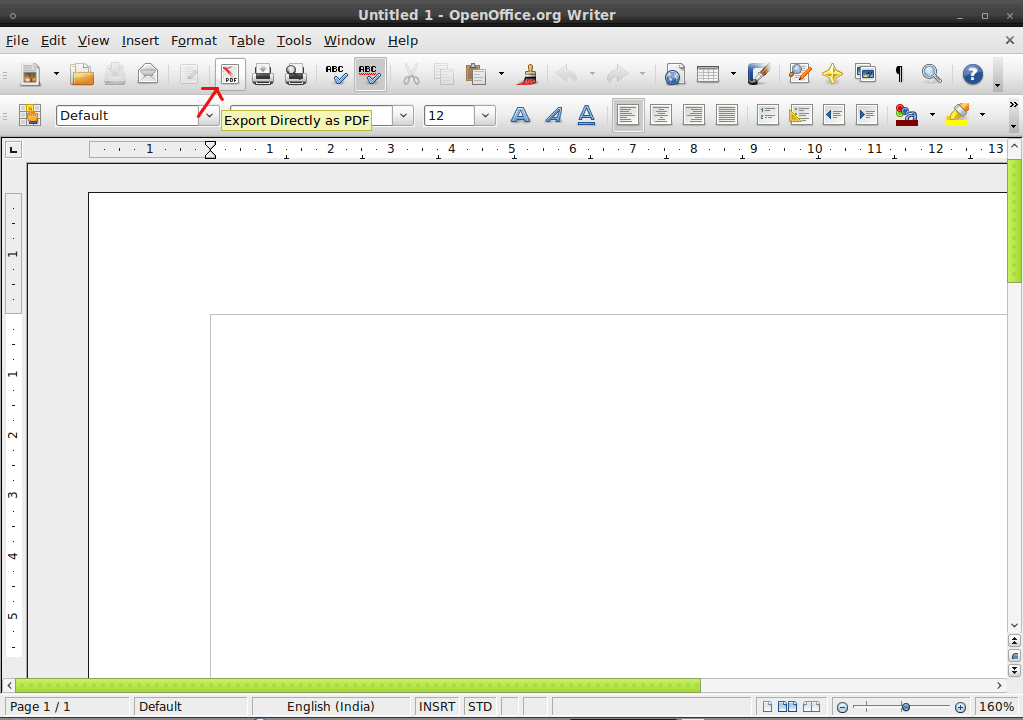This screenshot has height=720, width=1023.
Task: Open the highlighting color dropdown arrow
Action: click(x=980, y=115)
